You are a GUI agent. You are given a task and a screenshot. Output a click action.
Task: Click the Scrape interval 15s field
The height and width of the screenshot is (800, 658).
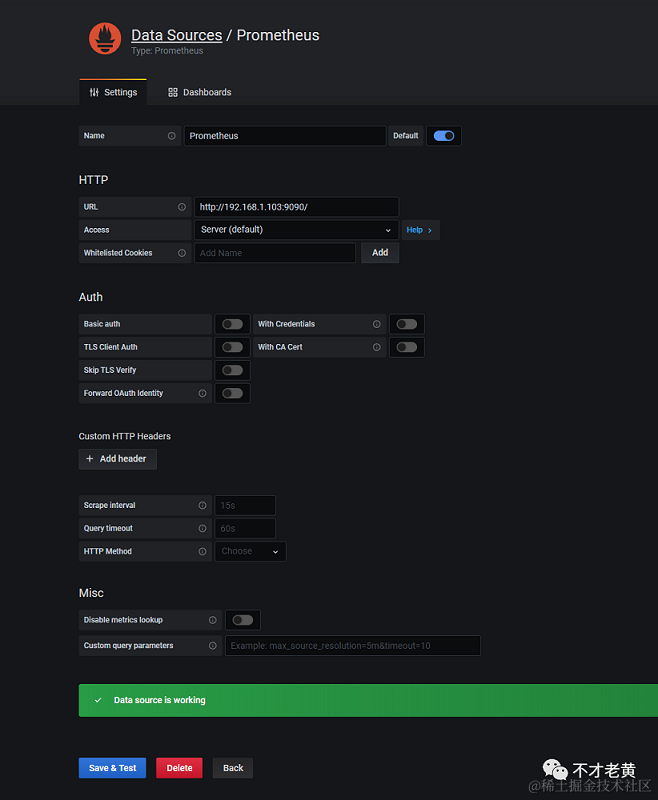(x=245, y=506)
